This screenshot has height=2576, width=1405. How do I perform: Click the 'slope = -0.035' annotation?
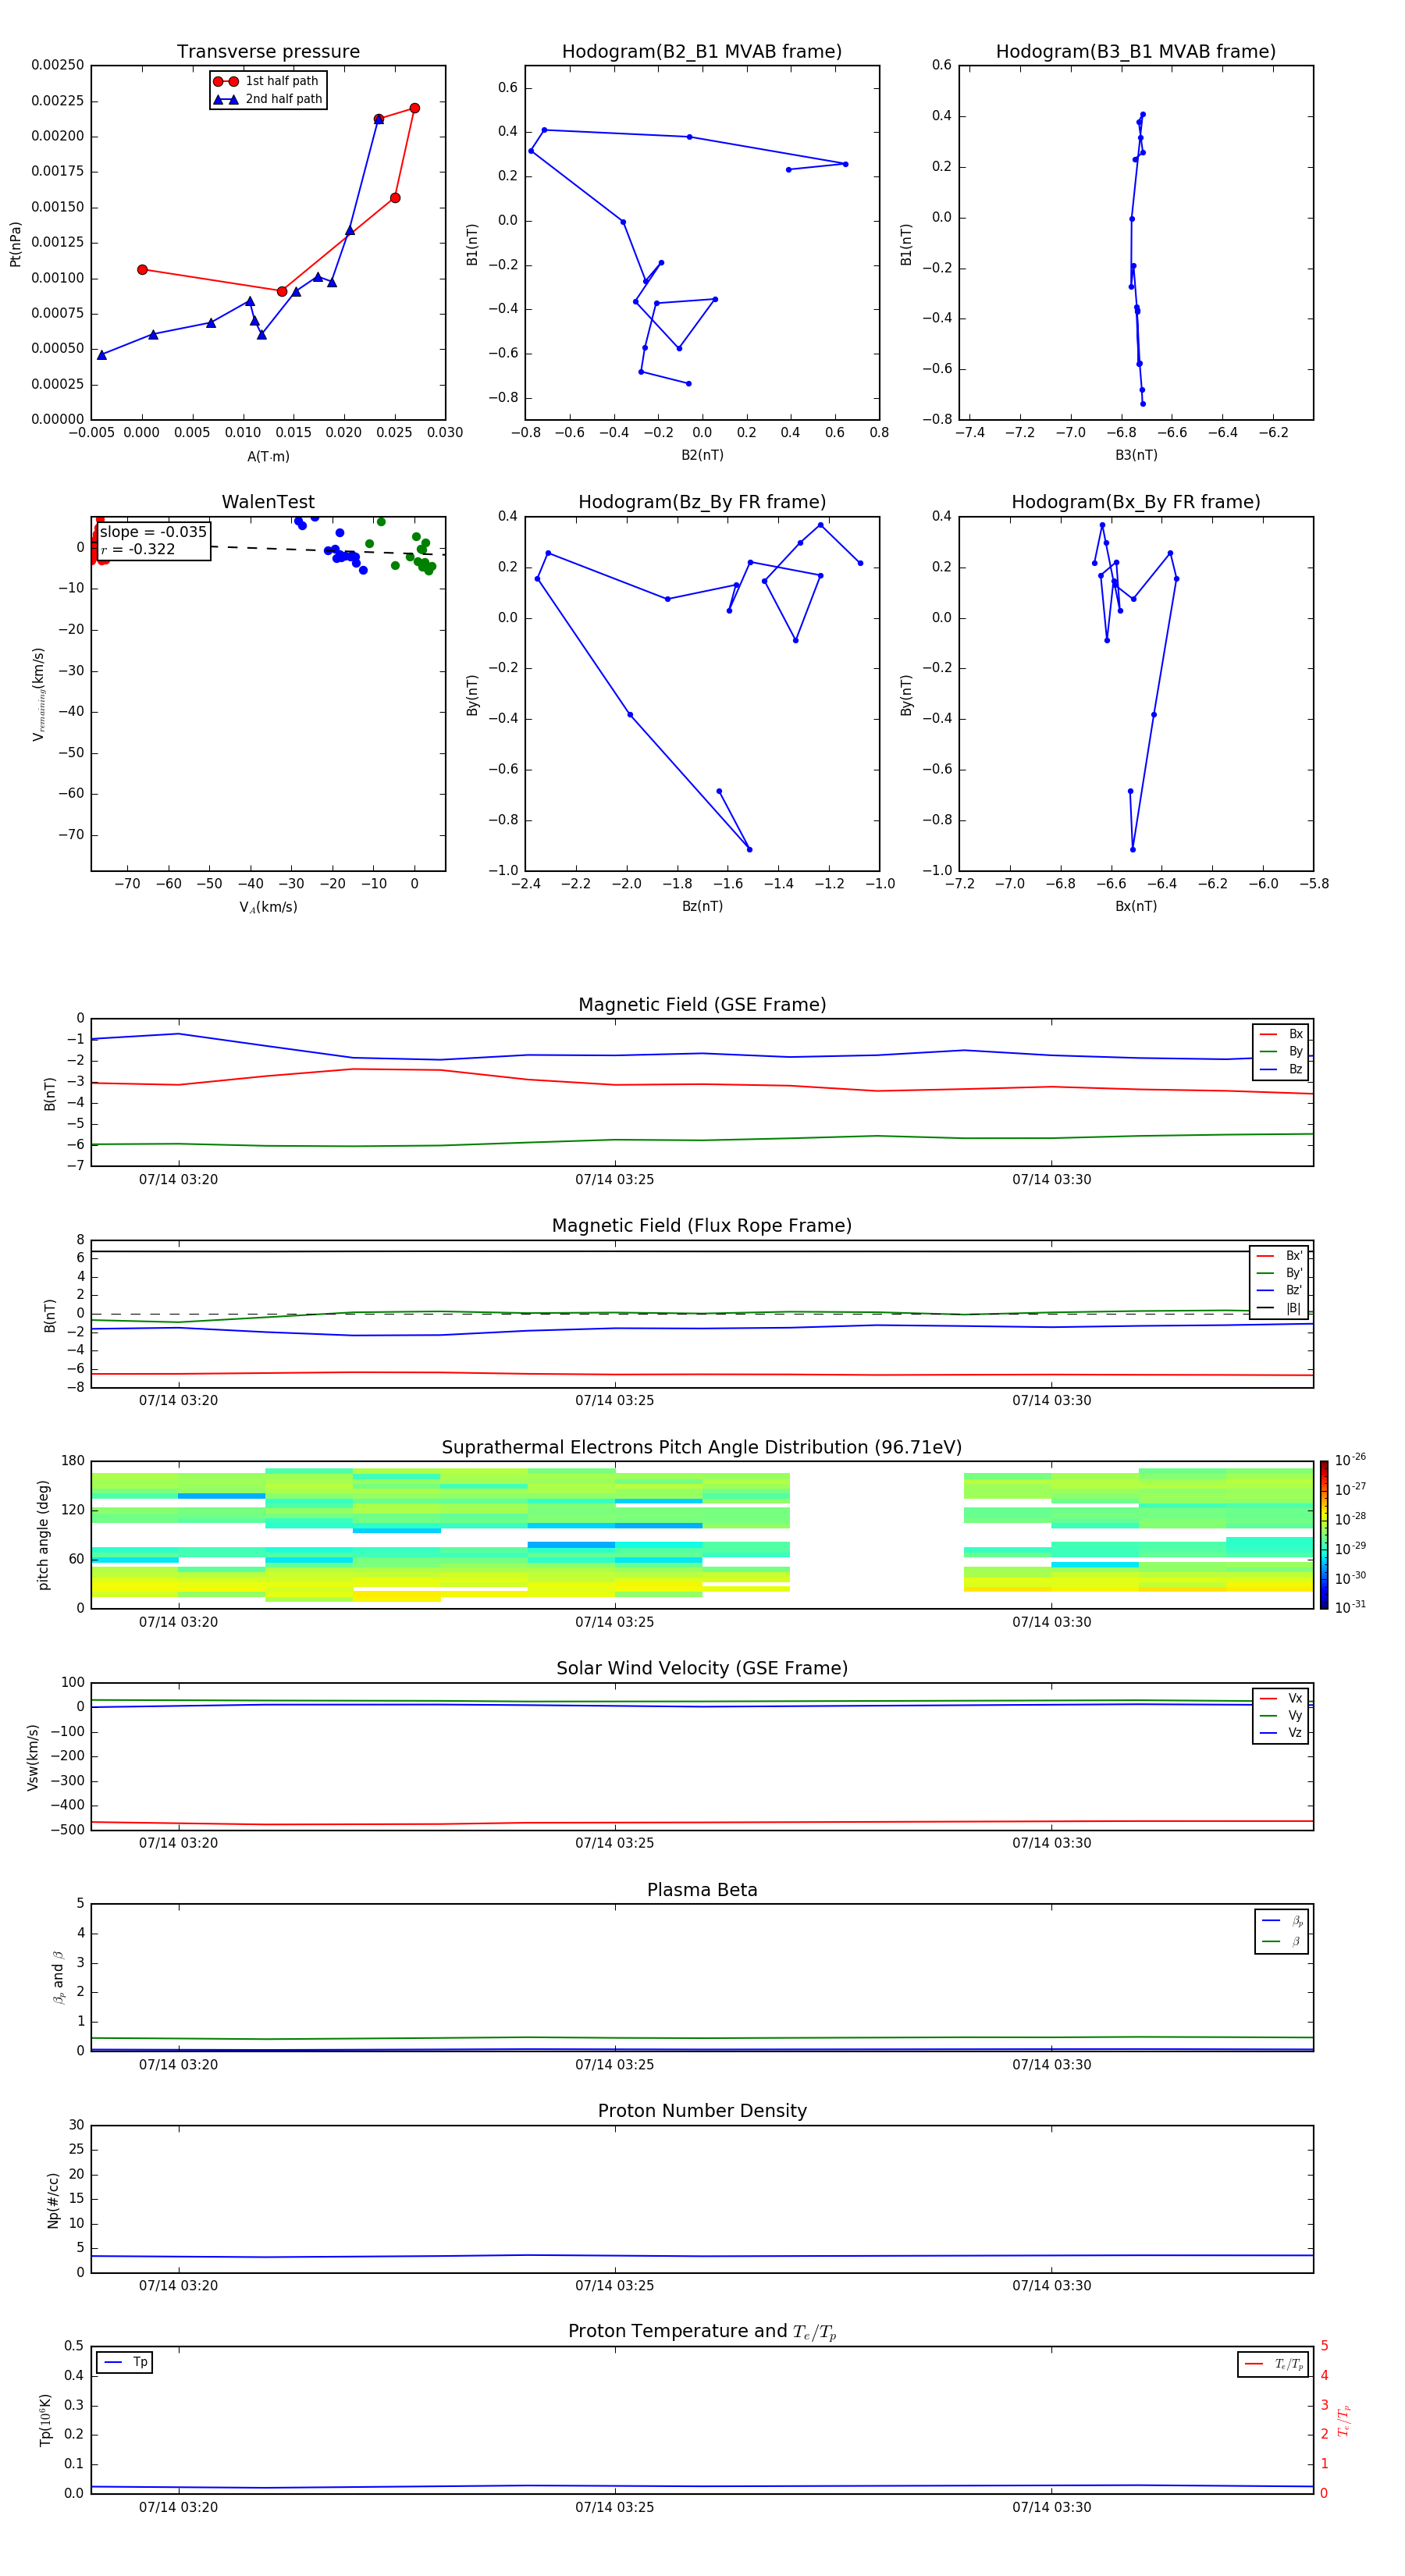pyautogui.click(x=153, y=532)
